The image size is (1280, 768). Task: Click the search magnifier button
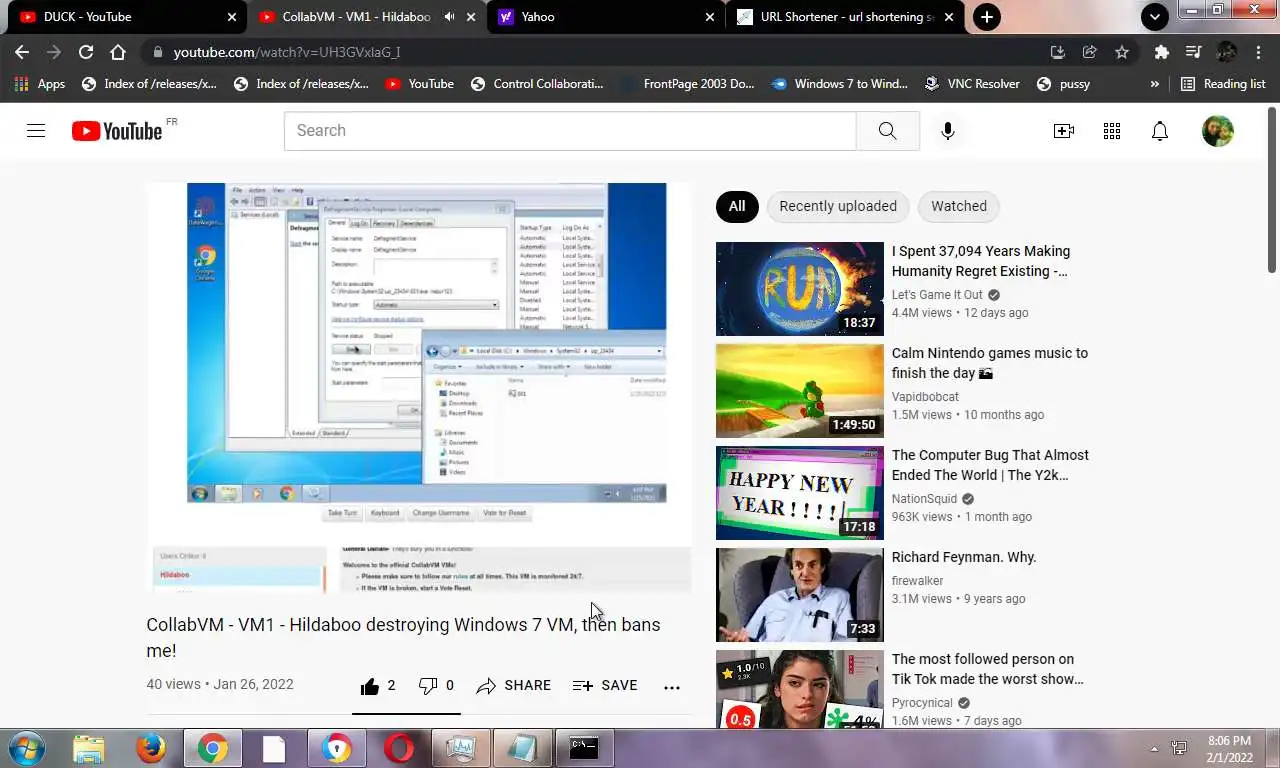(x=887, y=131)
